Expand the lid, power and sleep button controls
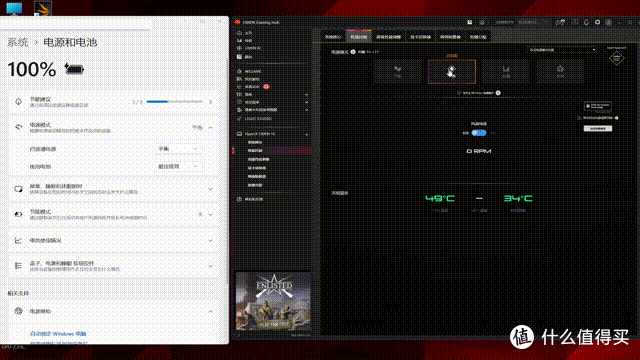640x360 pixels. (211, 266)
